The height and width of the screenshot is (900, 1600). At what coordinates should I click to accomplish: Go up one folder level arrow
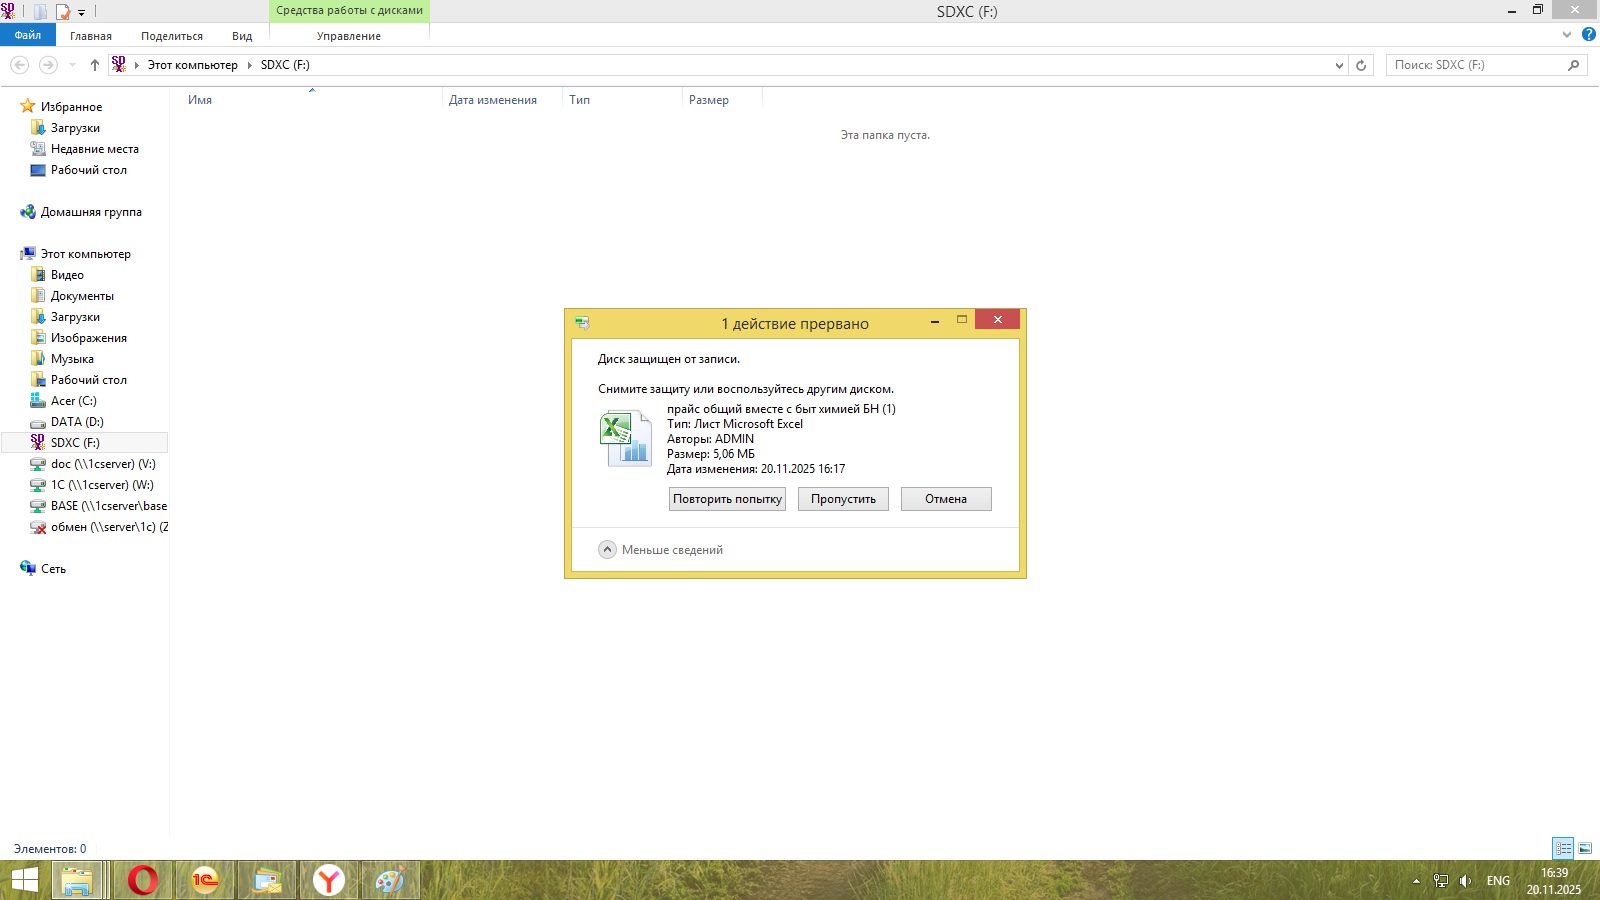(x=95, y=65)
